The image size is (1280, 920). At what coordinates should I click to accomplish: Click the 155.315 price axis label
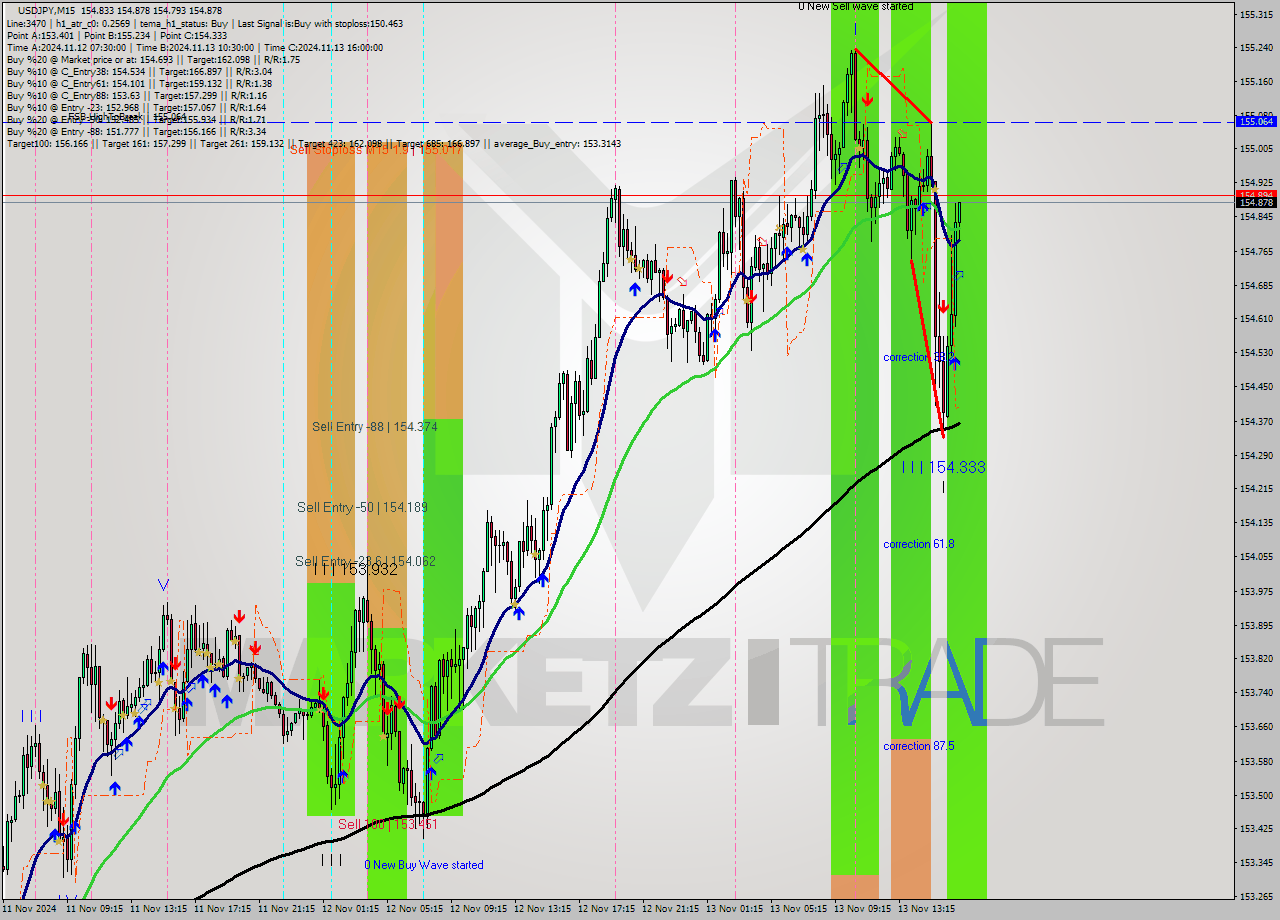pos(1256,14)
